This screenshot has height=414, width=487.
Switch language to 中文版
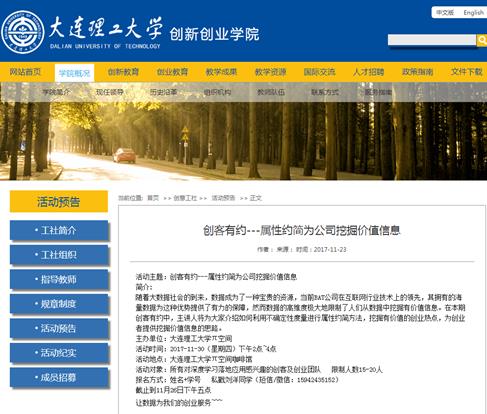tap(445, 13)
